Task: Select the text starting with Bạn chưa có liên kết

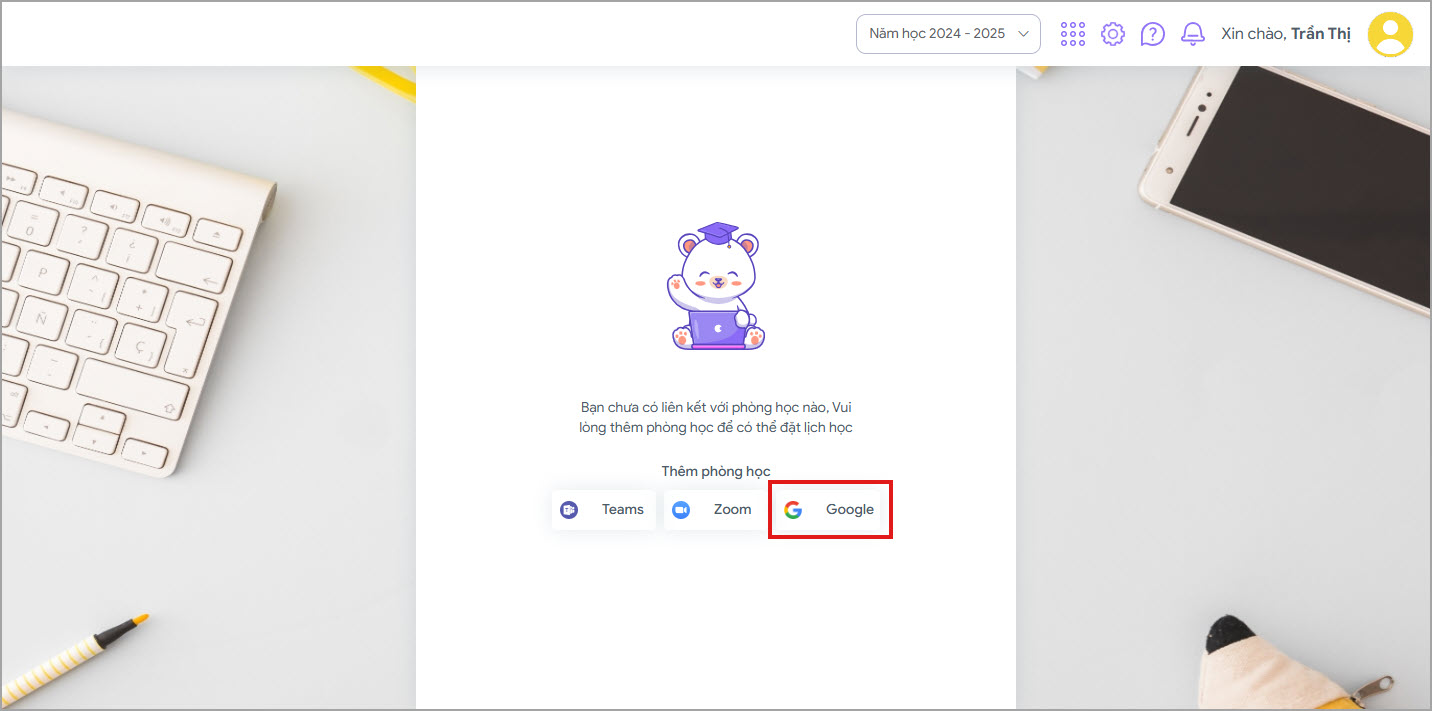Action: [716, 417]
